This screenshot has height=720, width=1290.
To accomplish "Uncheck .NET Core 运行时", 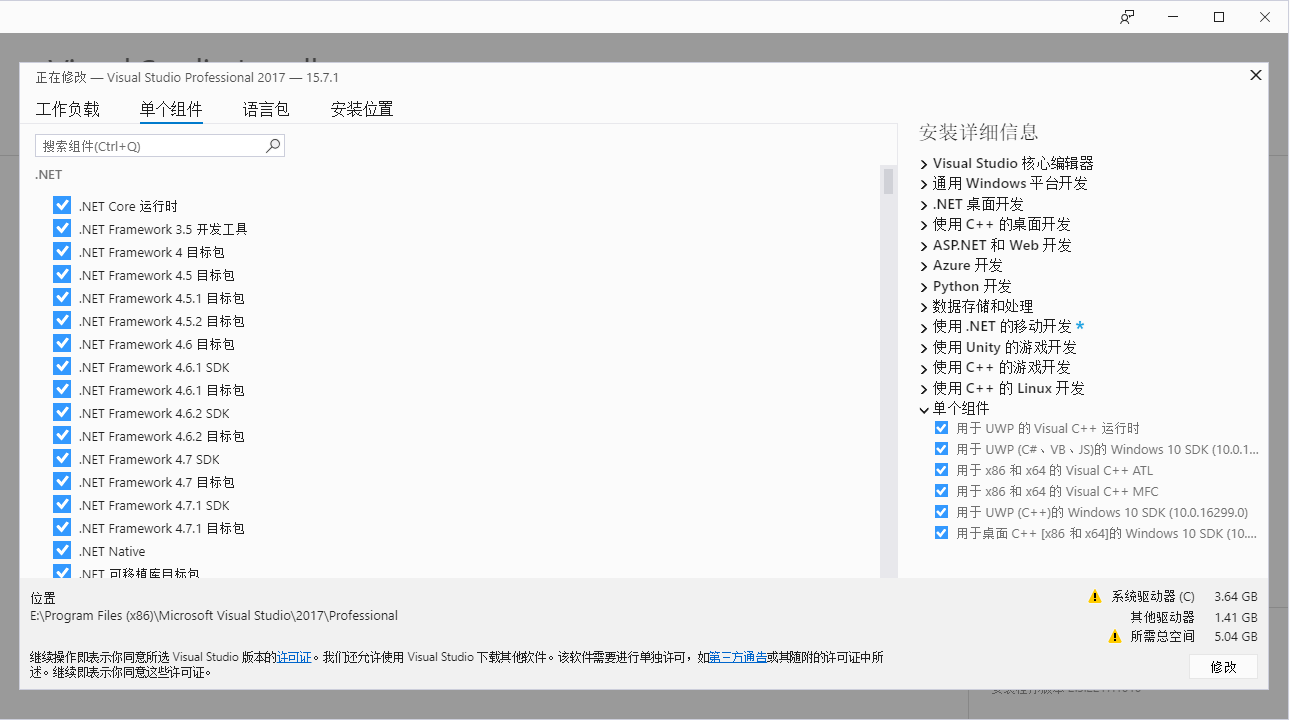I will [62, 205].
